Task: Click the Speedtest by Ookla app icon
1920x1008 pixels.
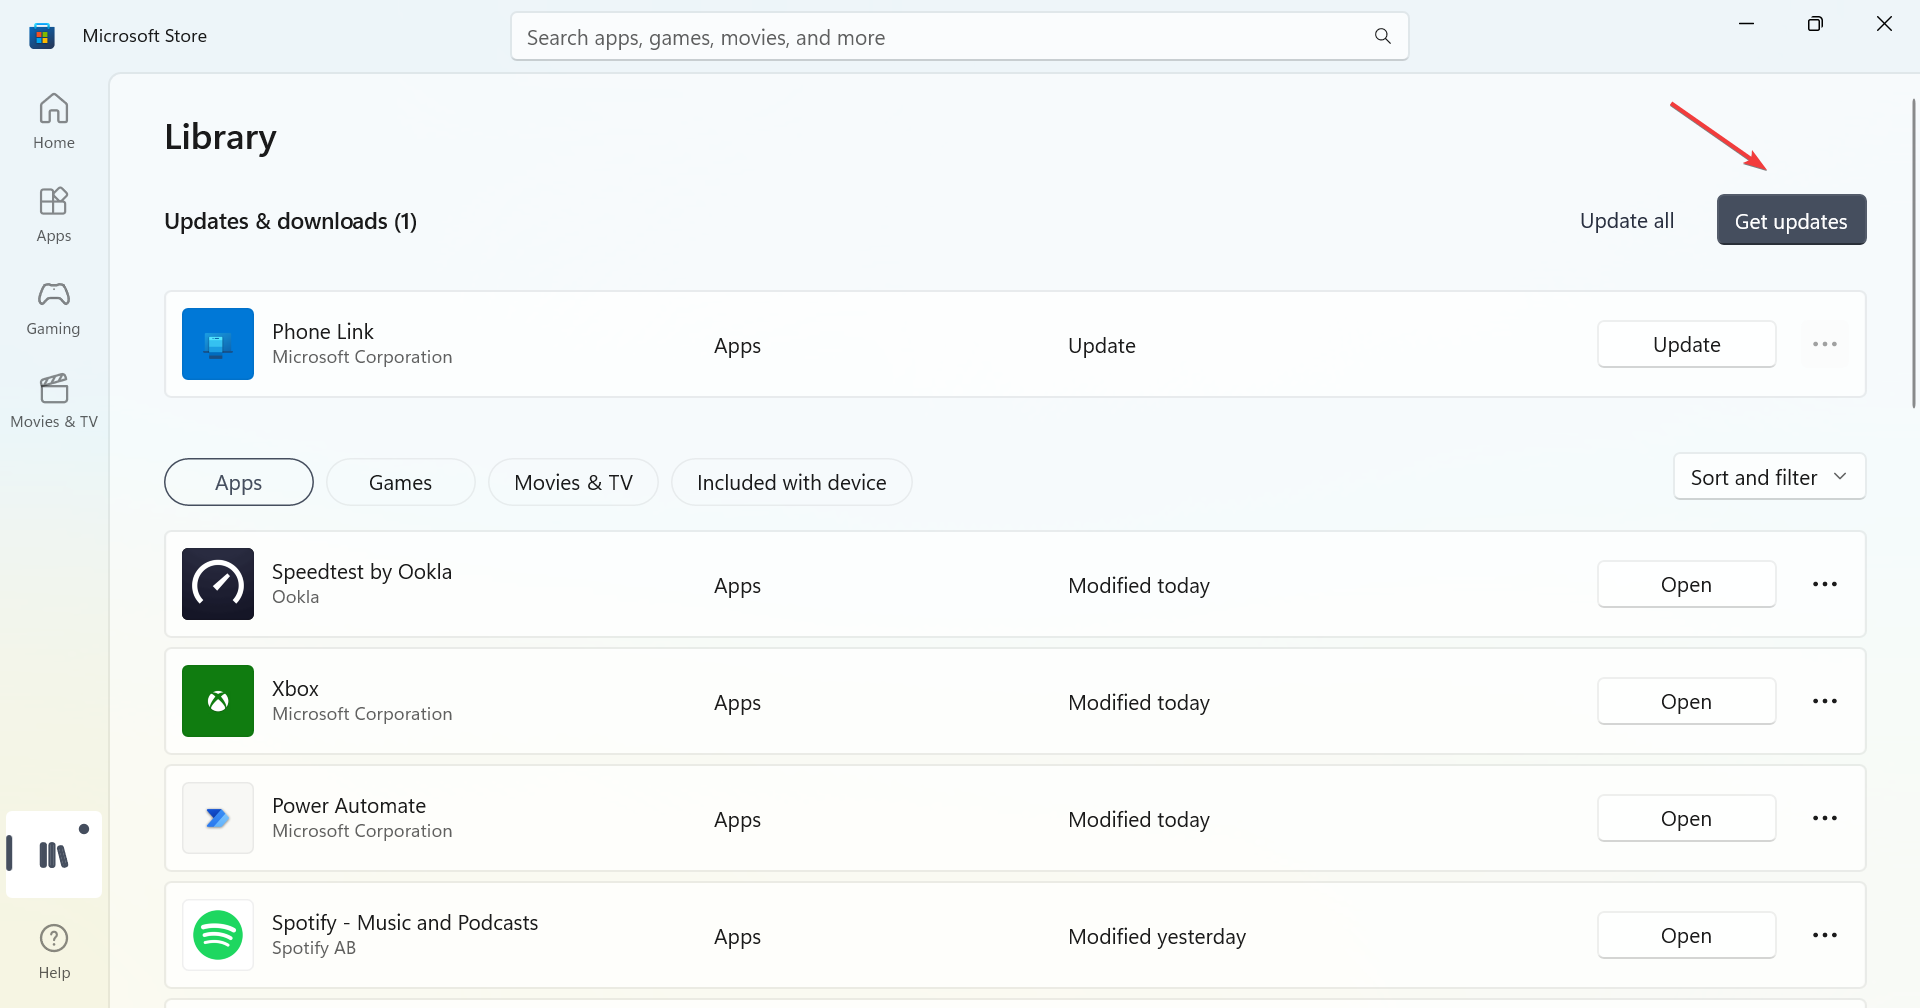Action: [218, 584]
